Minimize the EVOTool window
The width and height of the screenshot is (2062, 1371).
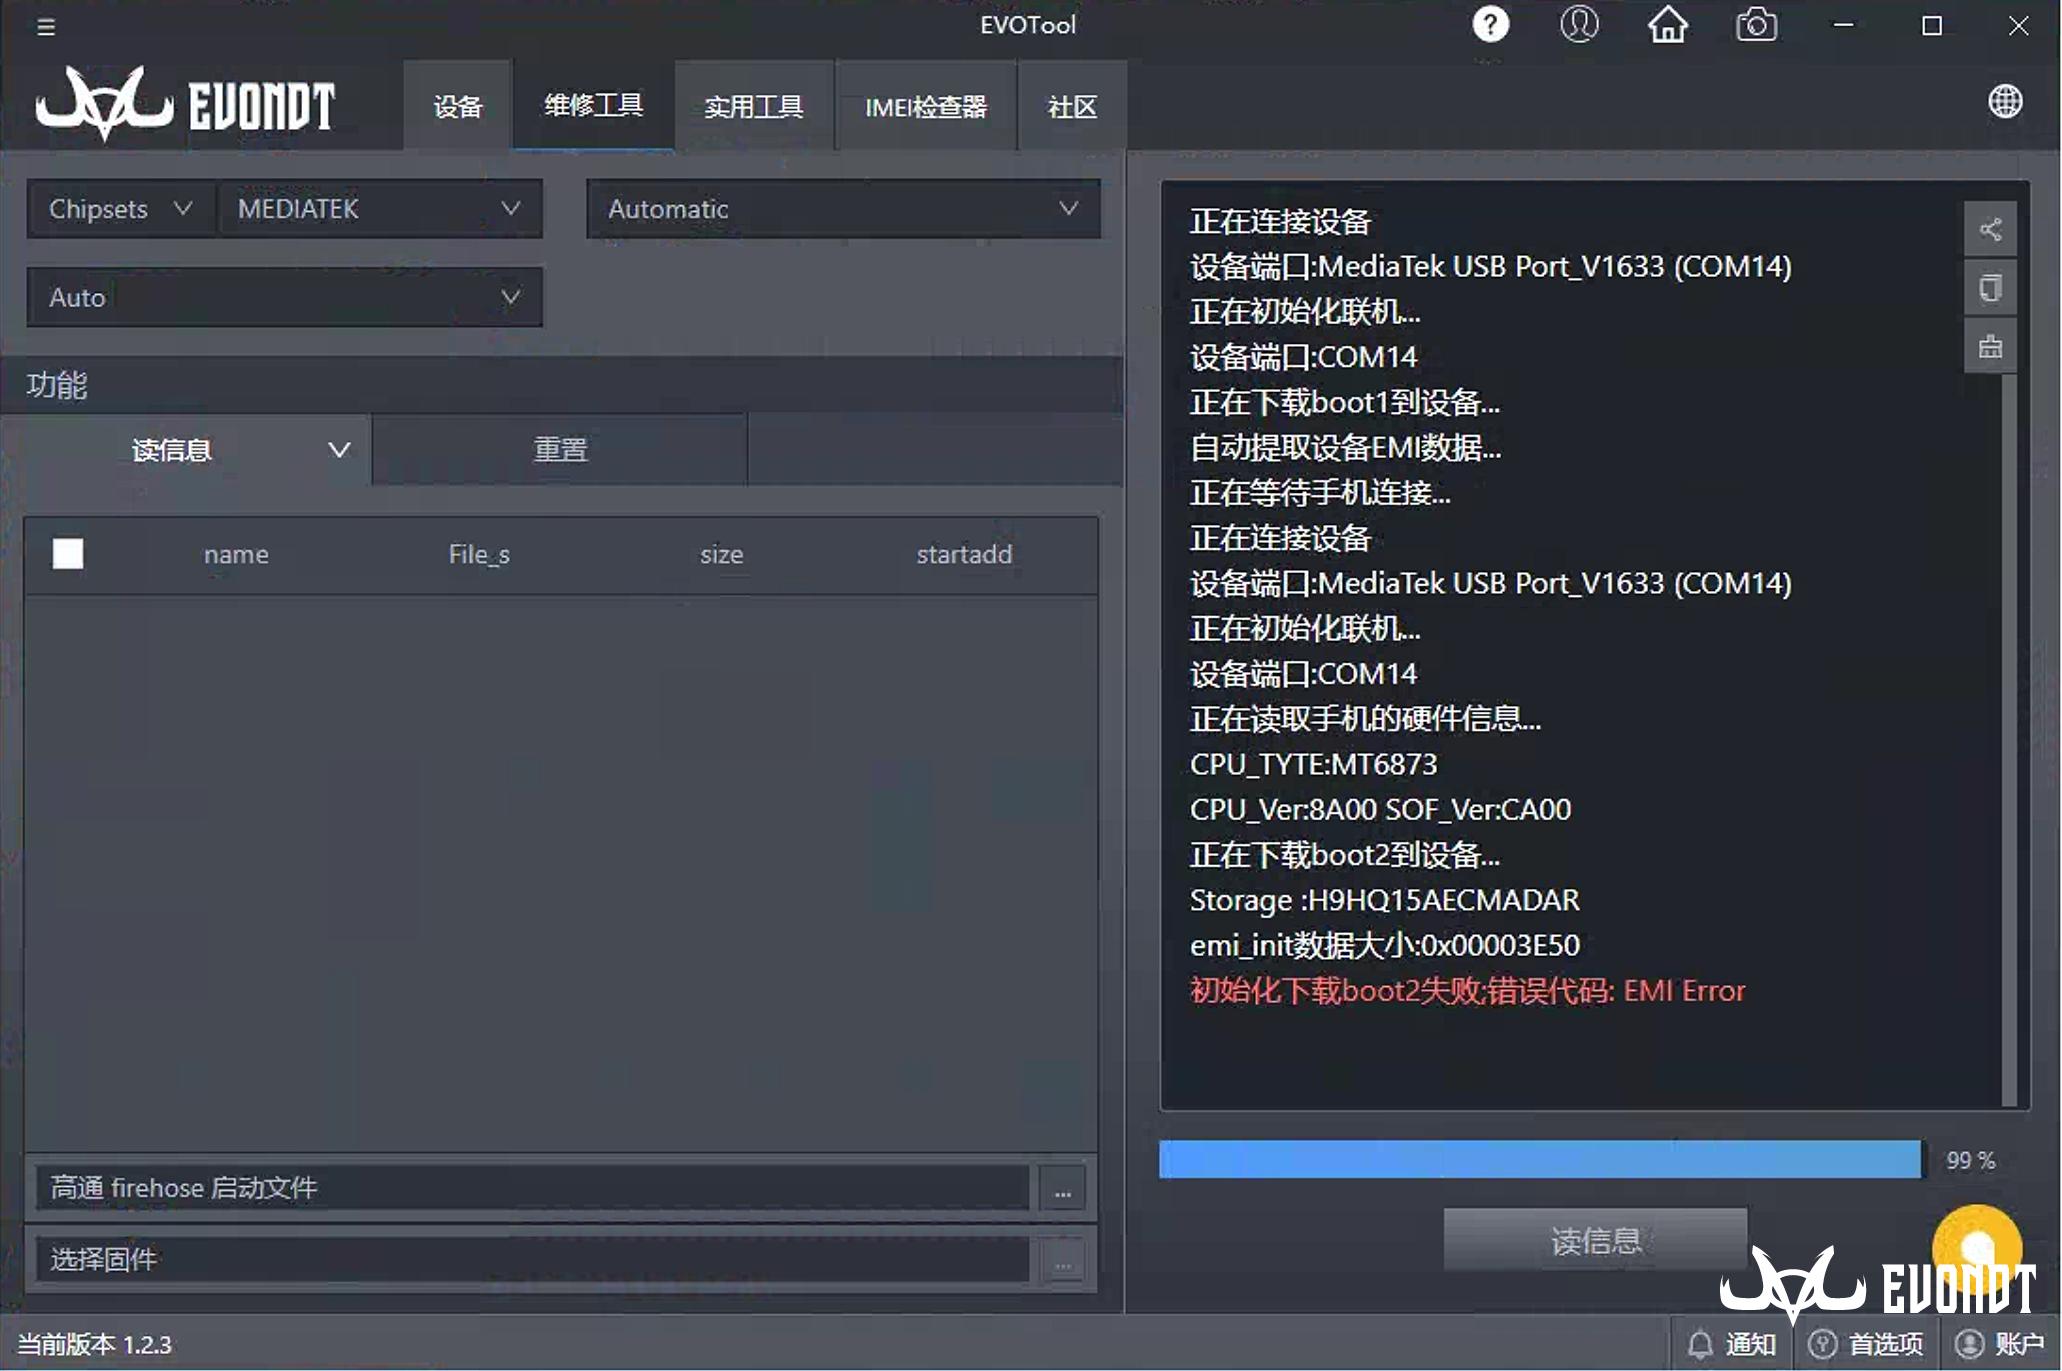pos(1843,25)
